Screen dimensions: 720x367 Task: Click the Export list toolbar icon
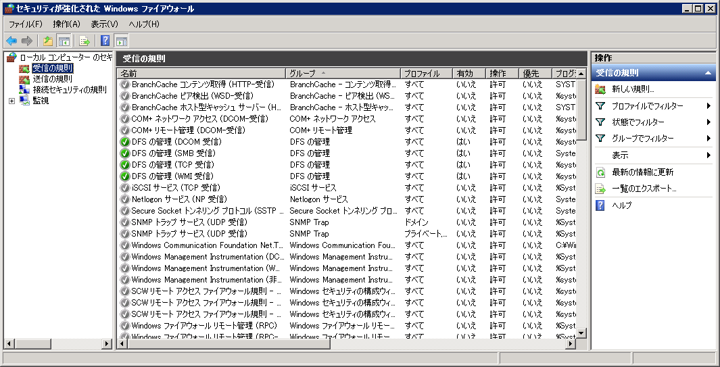point(84,41)
